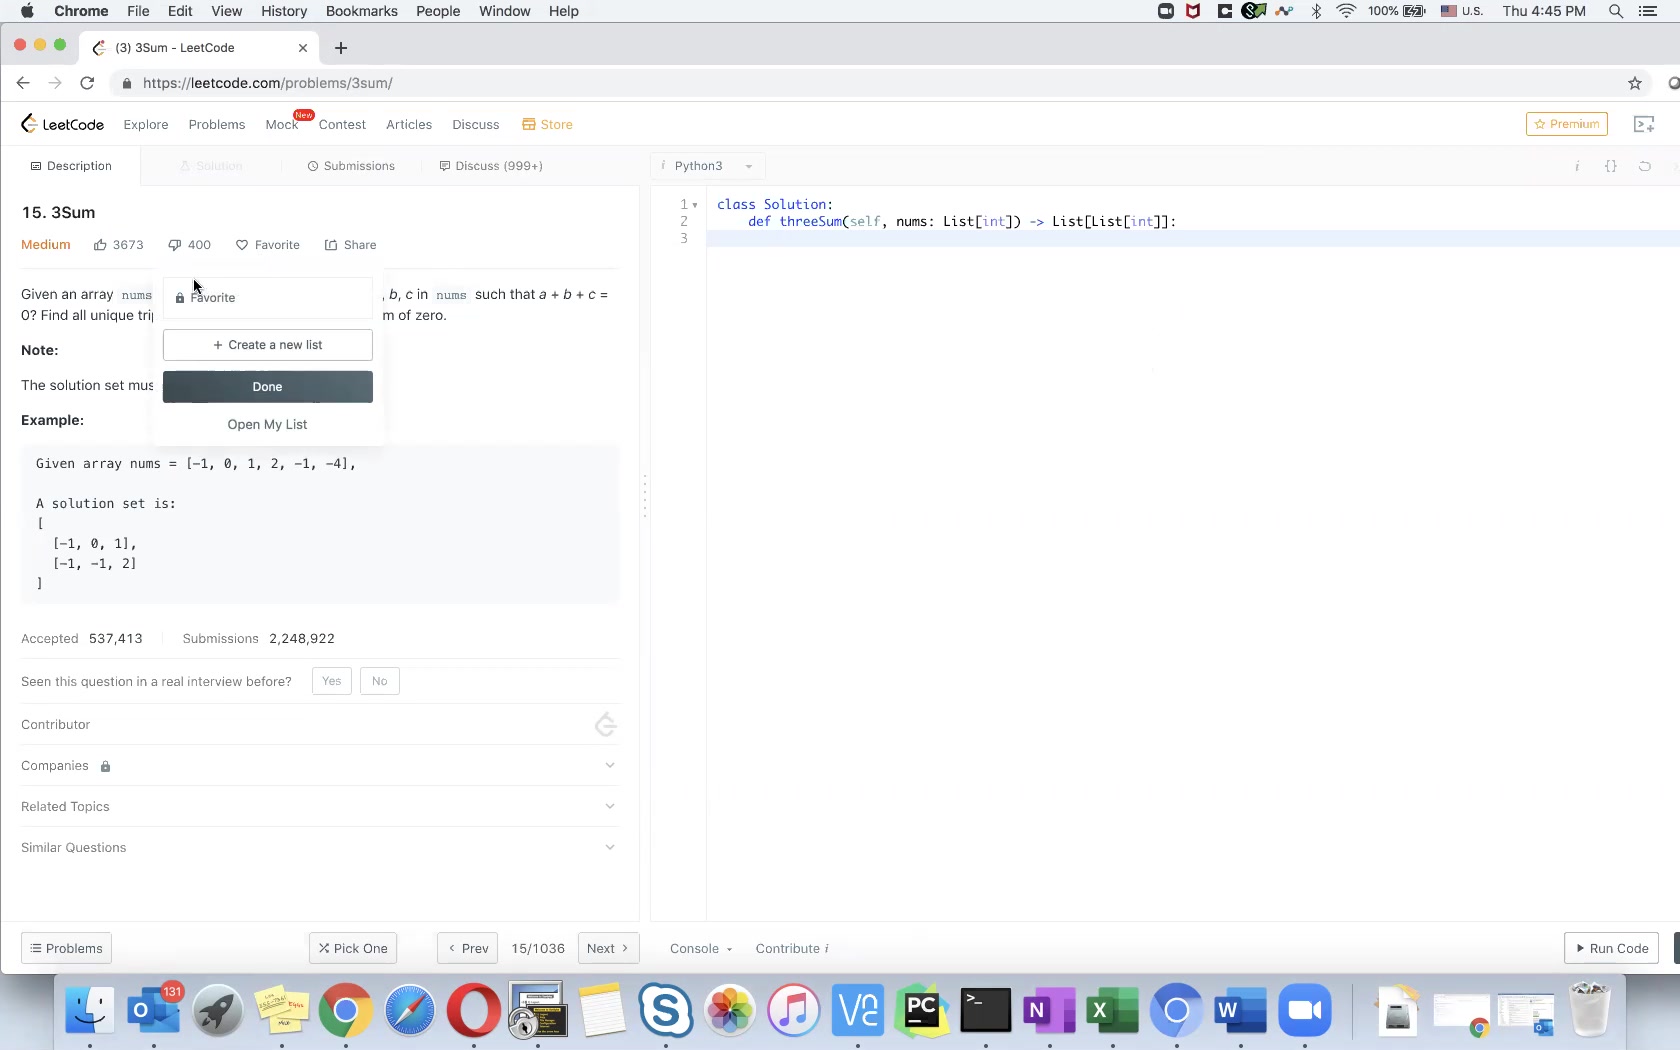Click the Pick One random button
This screenshot has width=1680, height=1050.
coord(353,948)
